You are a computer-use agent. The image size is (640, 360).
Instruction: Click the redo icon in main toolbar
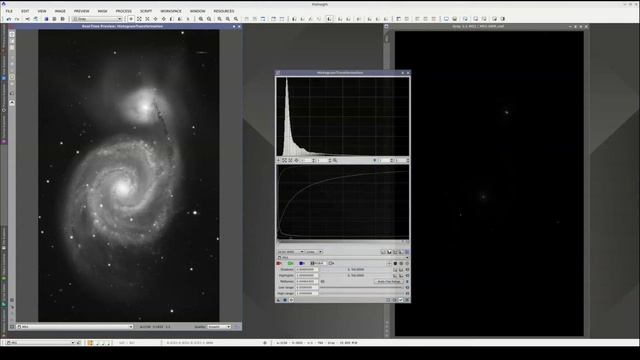pos(17,19)
